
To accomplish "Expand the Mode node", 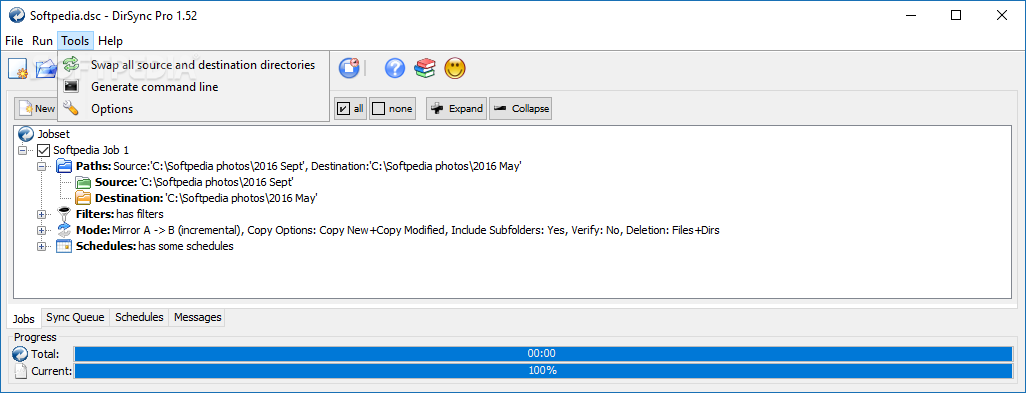I will (42, 230).
